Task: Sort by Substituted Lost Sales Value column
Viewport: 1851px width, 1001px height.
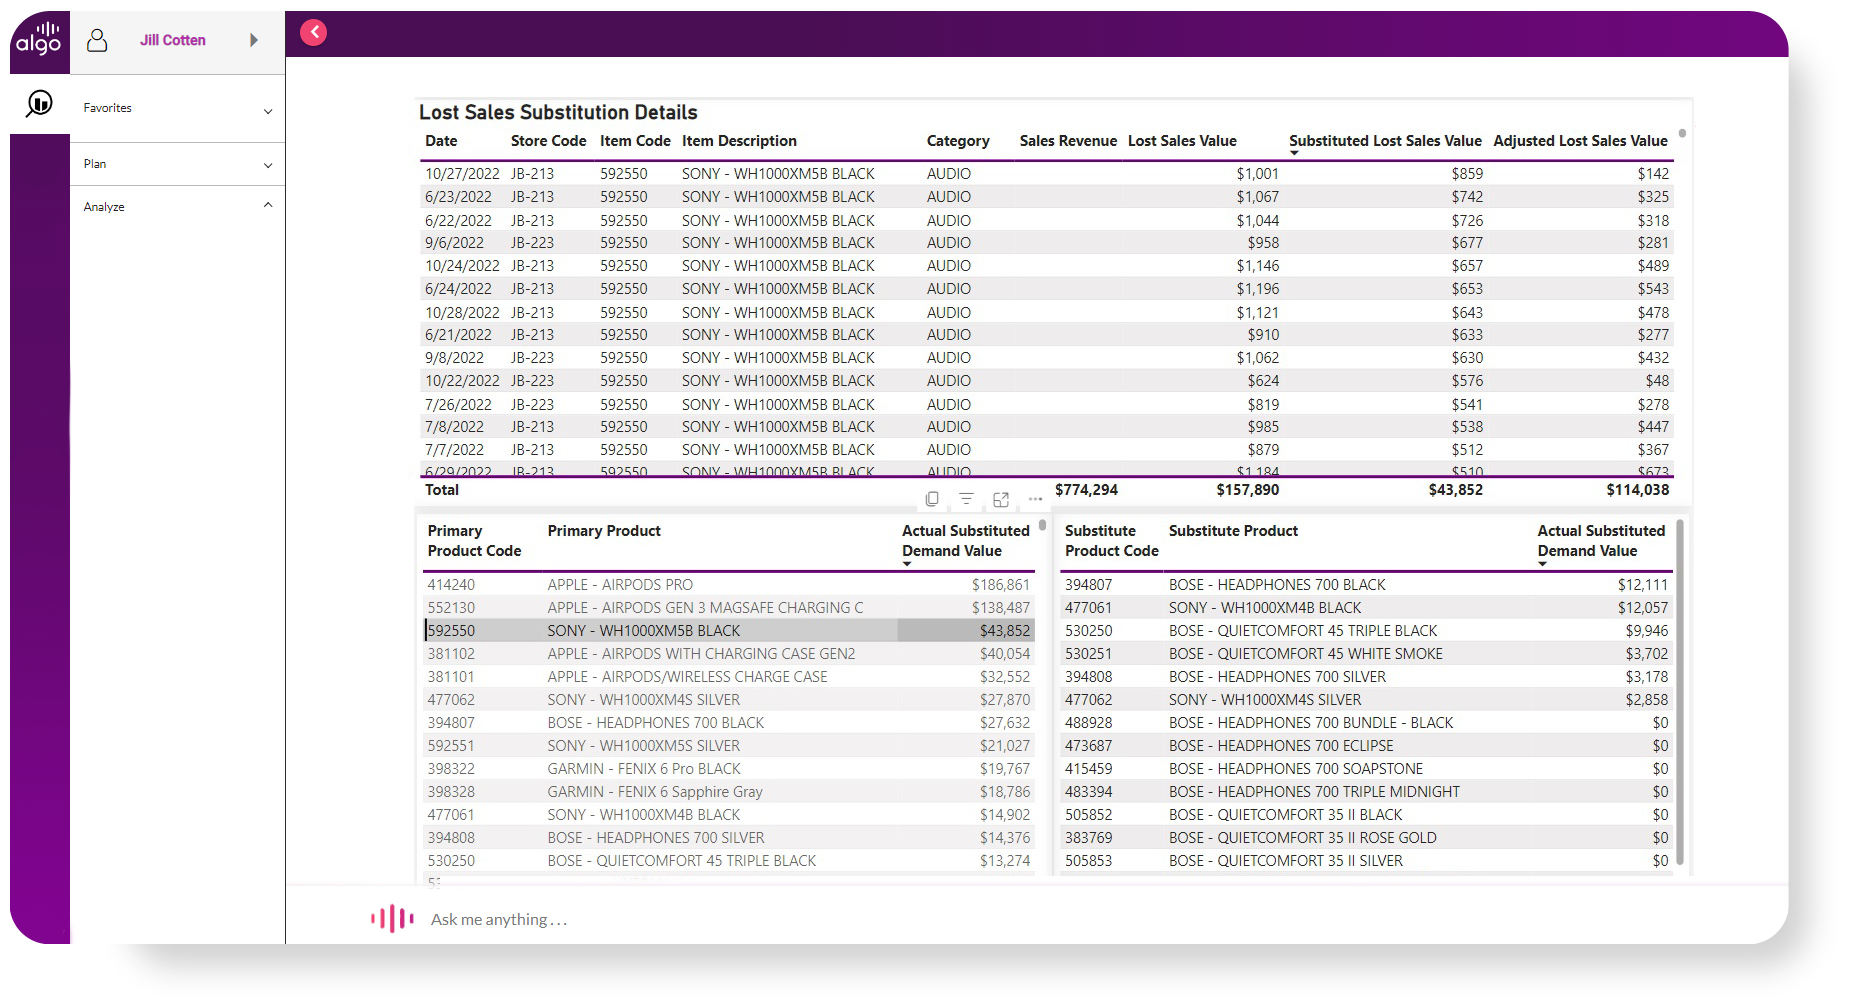Action: click(1385, 141)
